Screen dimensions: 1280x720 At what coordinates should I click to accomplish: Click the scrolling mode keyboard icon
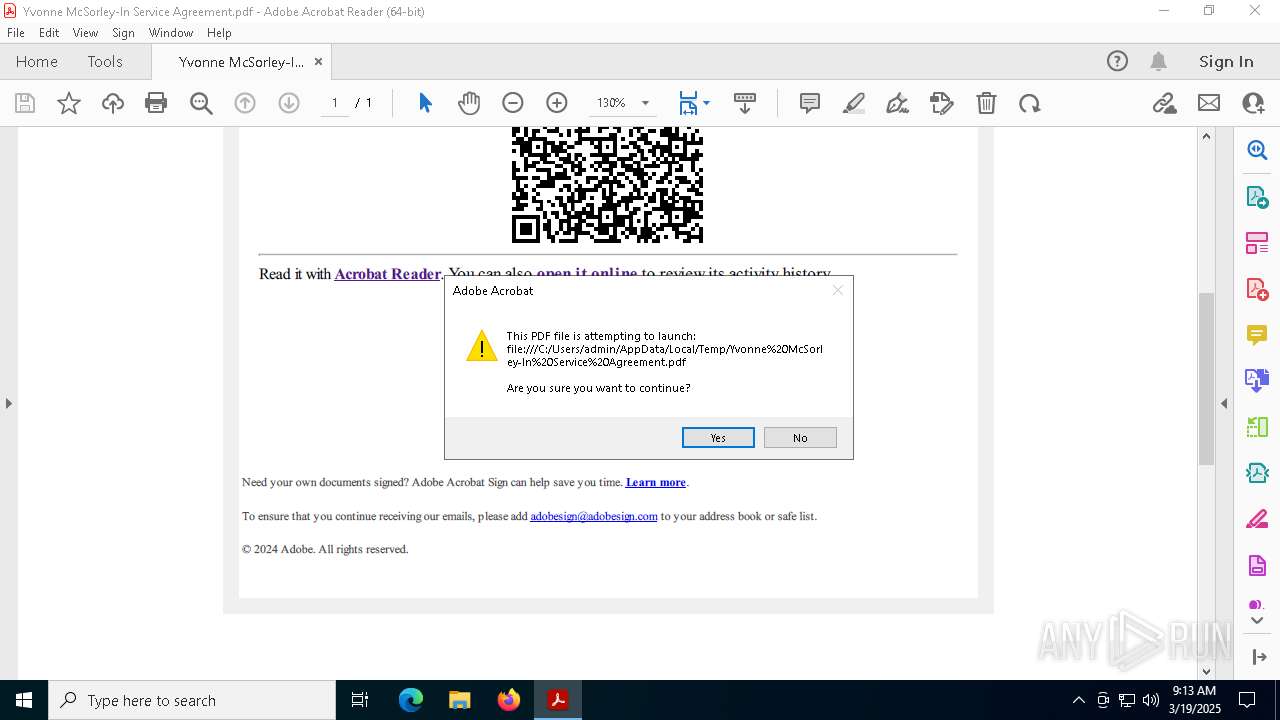[x=745, y=103]
